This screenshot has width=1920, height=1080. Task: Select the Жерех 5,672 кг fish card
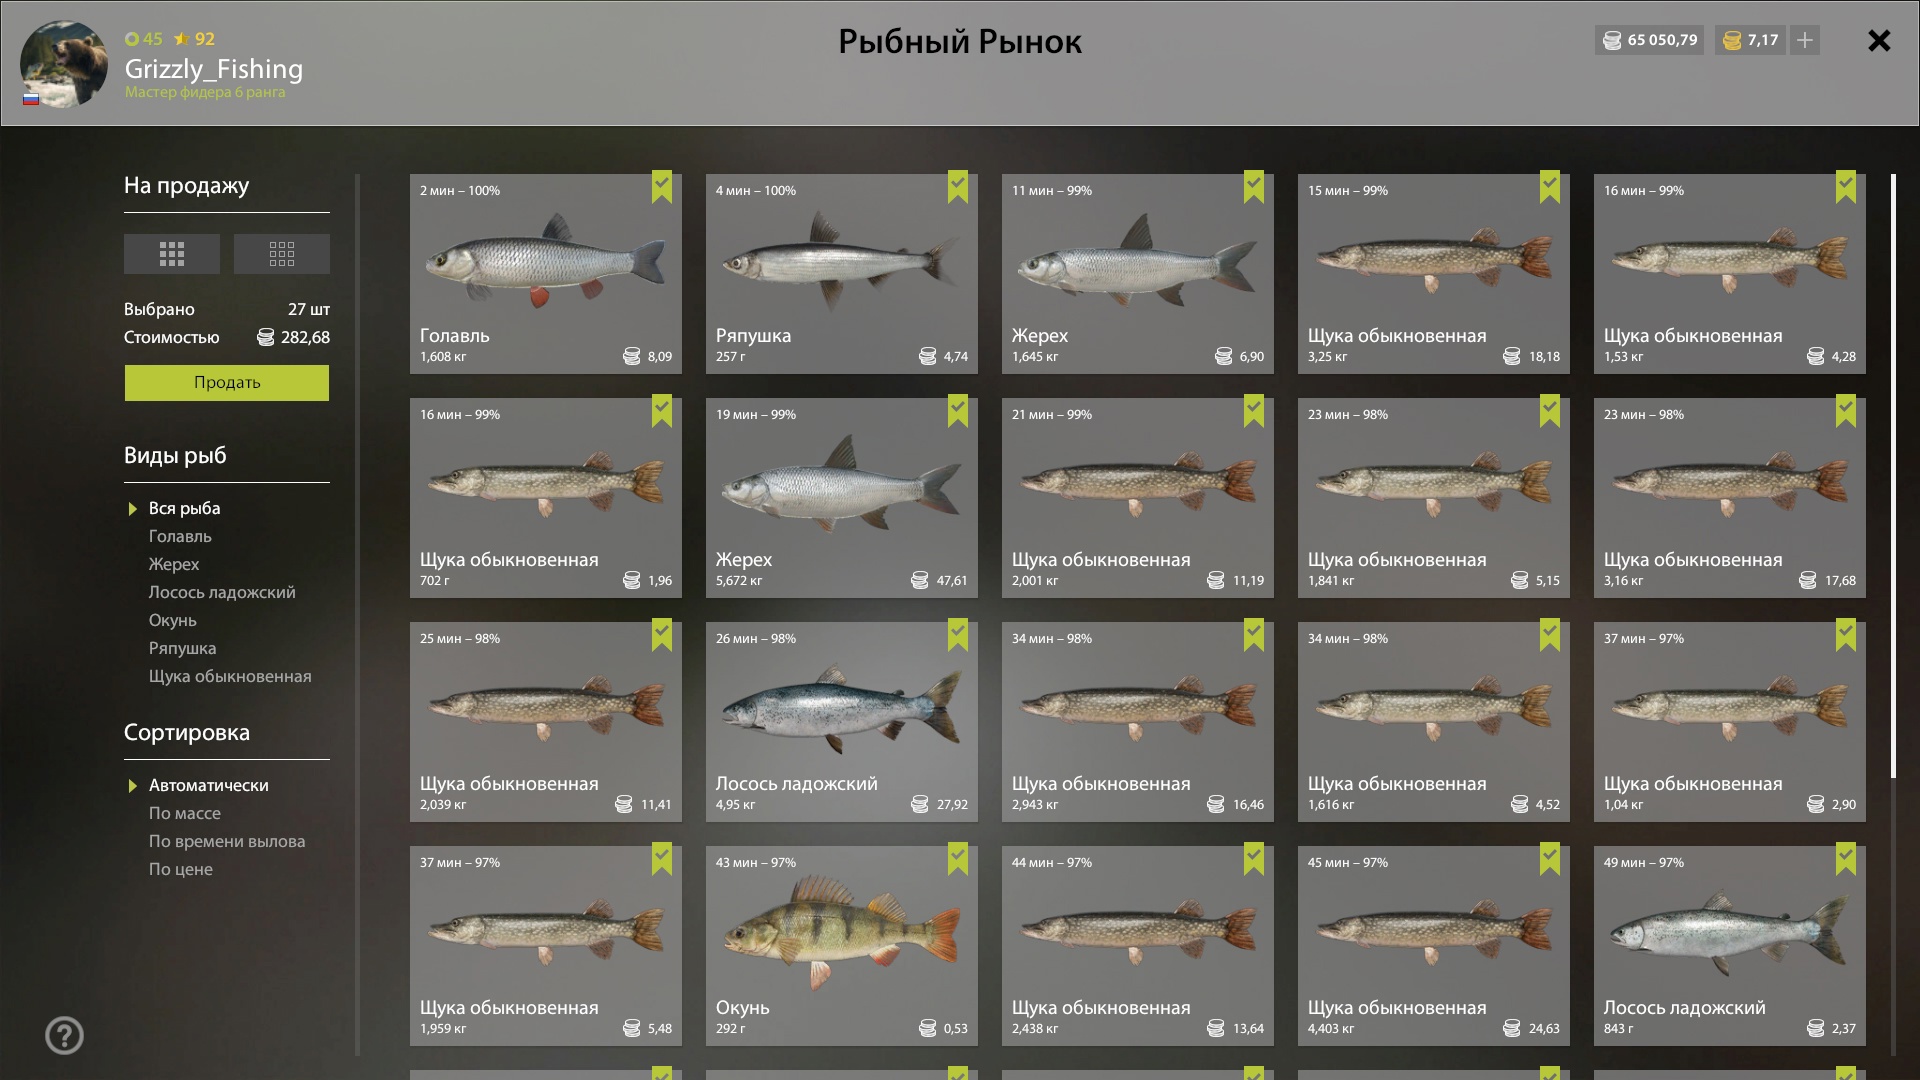[x=842, y=498]
